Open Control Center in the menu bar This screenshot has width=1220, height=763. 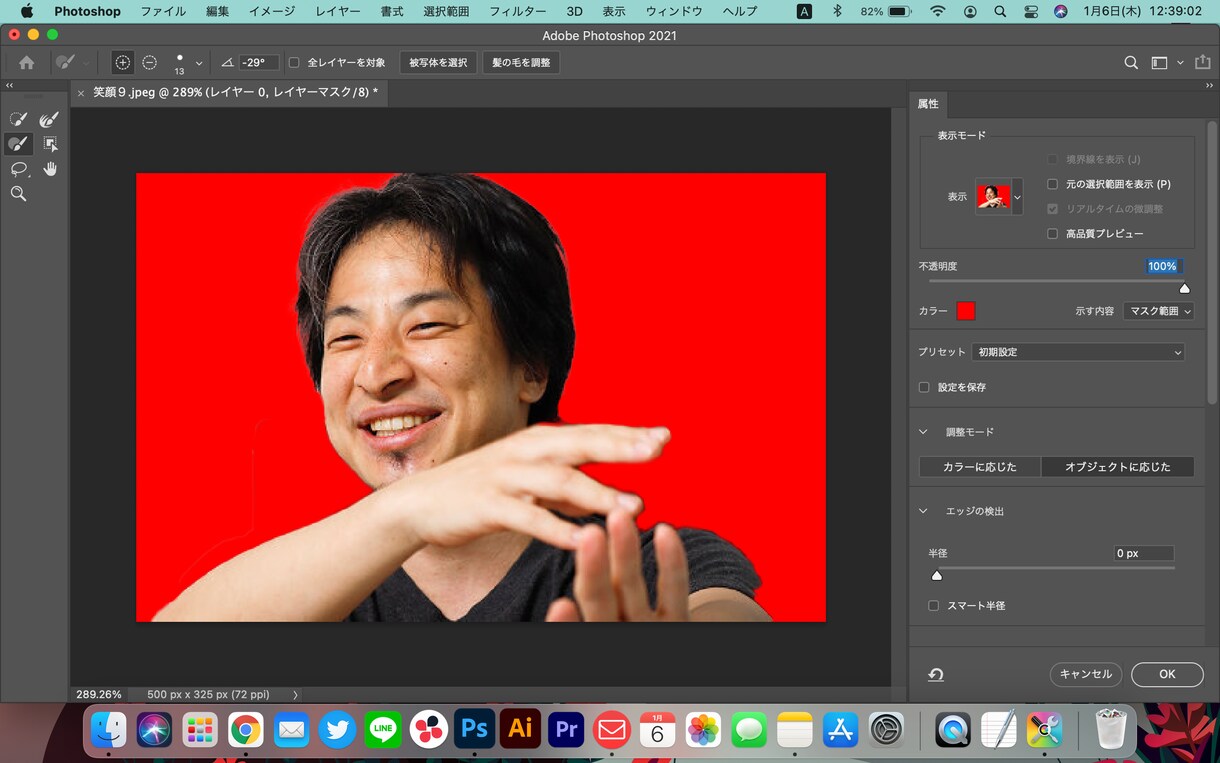1030,11
